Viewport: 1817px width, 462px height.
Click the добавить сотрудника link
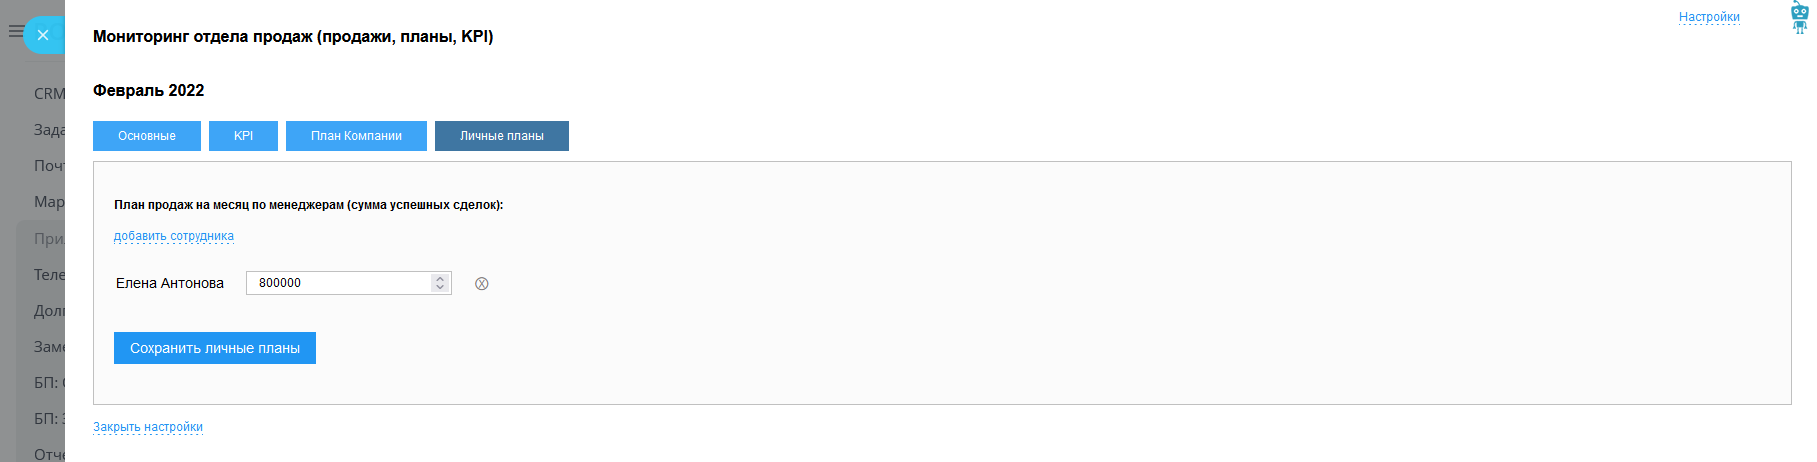pyautogui.click(x=174, y=237)
